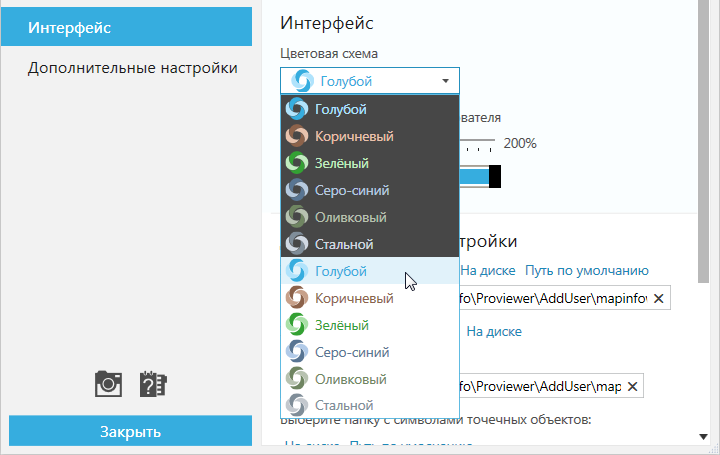
Task: Click the vertical scrollbar thumb
Action: tap(703, 141)
